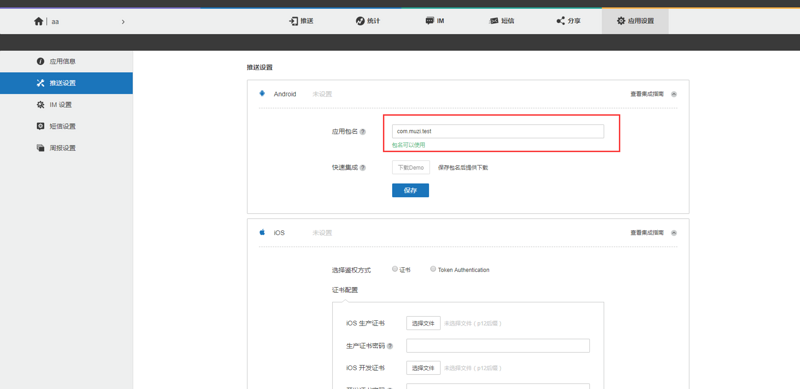Open the IM tab in the top navigation
Screen dimensions: 800x389
coord(434,21)
